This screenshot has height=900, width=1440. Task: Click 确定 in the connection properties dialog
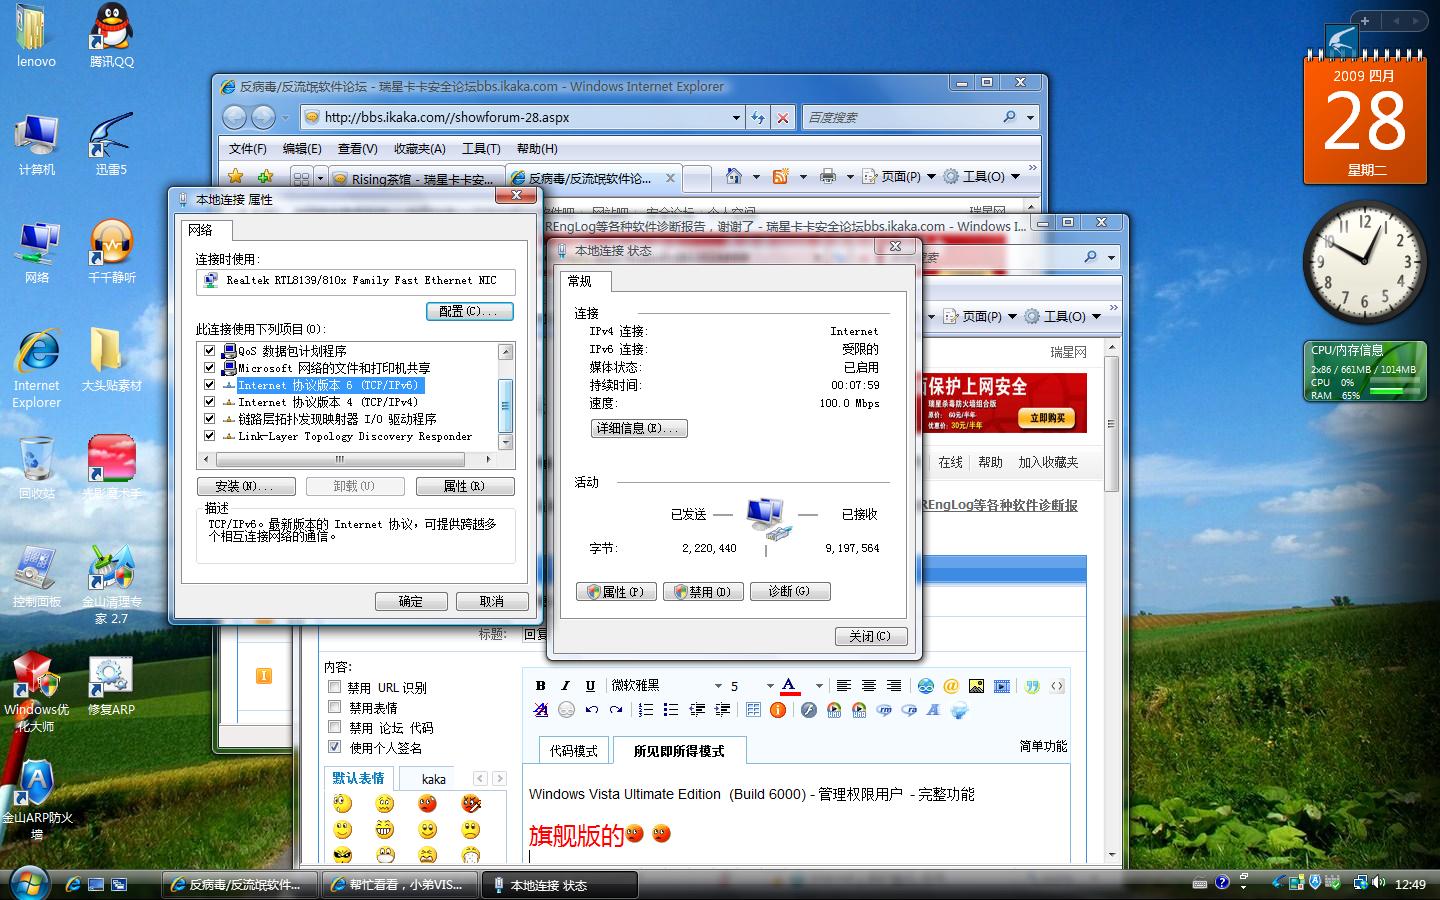point(411,601)
